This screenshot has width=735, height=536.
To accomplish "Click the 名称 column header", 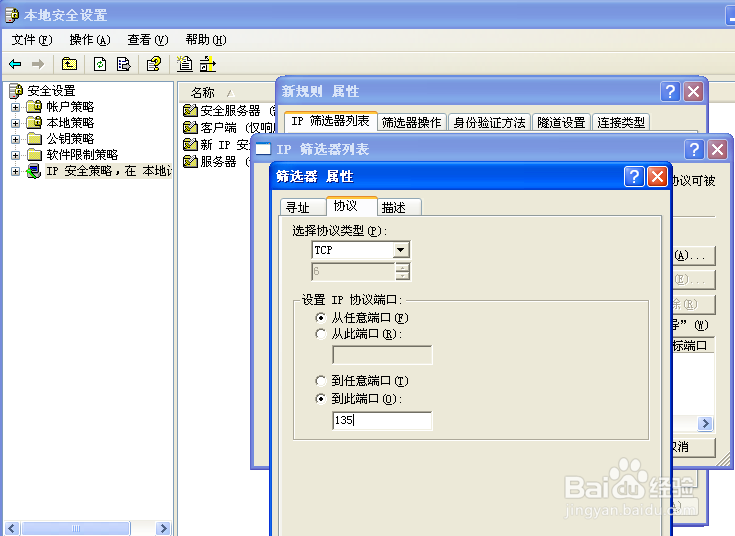I will 227,92.
